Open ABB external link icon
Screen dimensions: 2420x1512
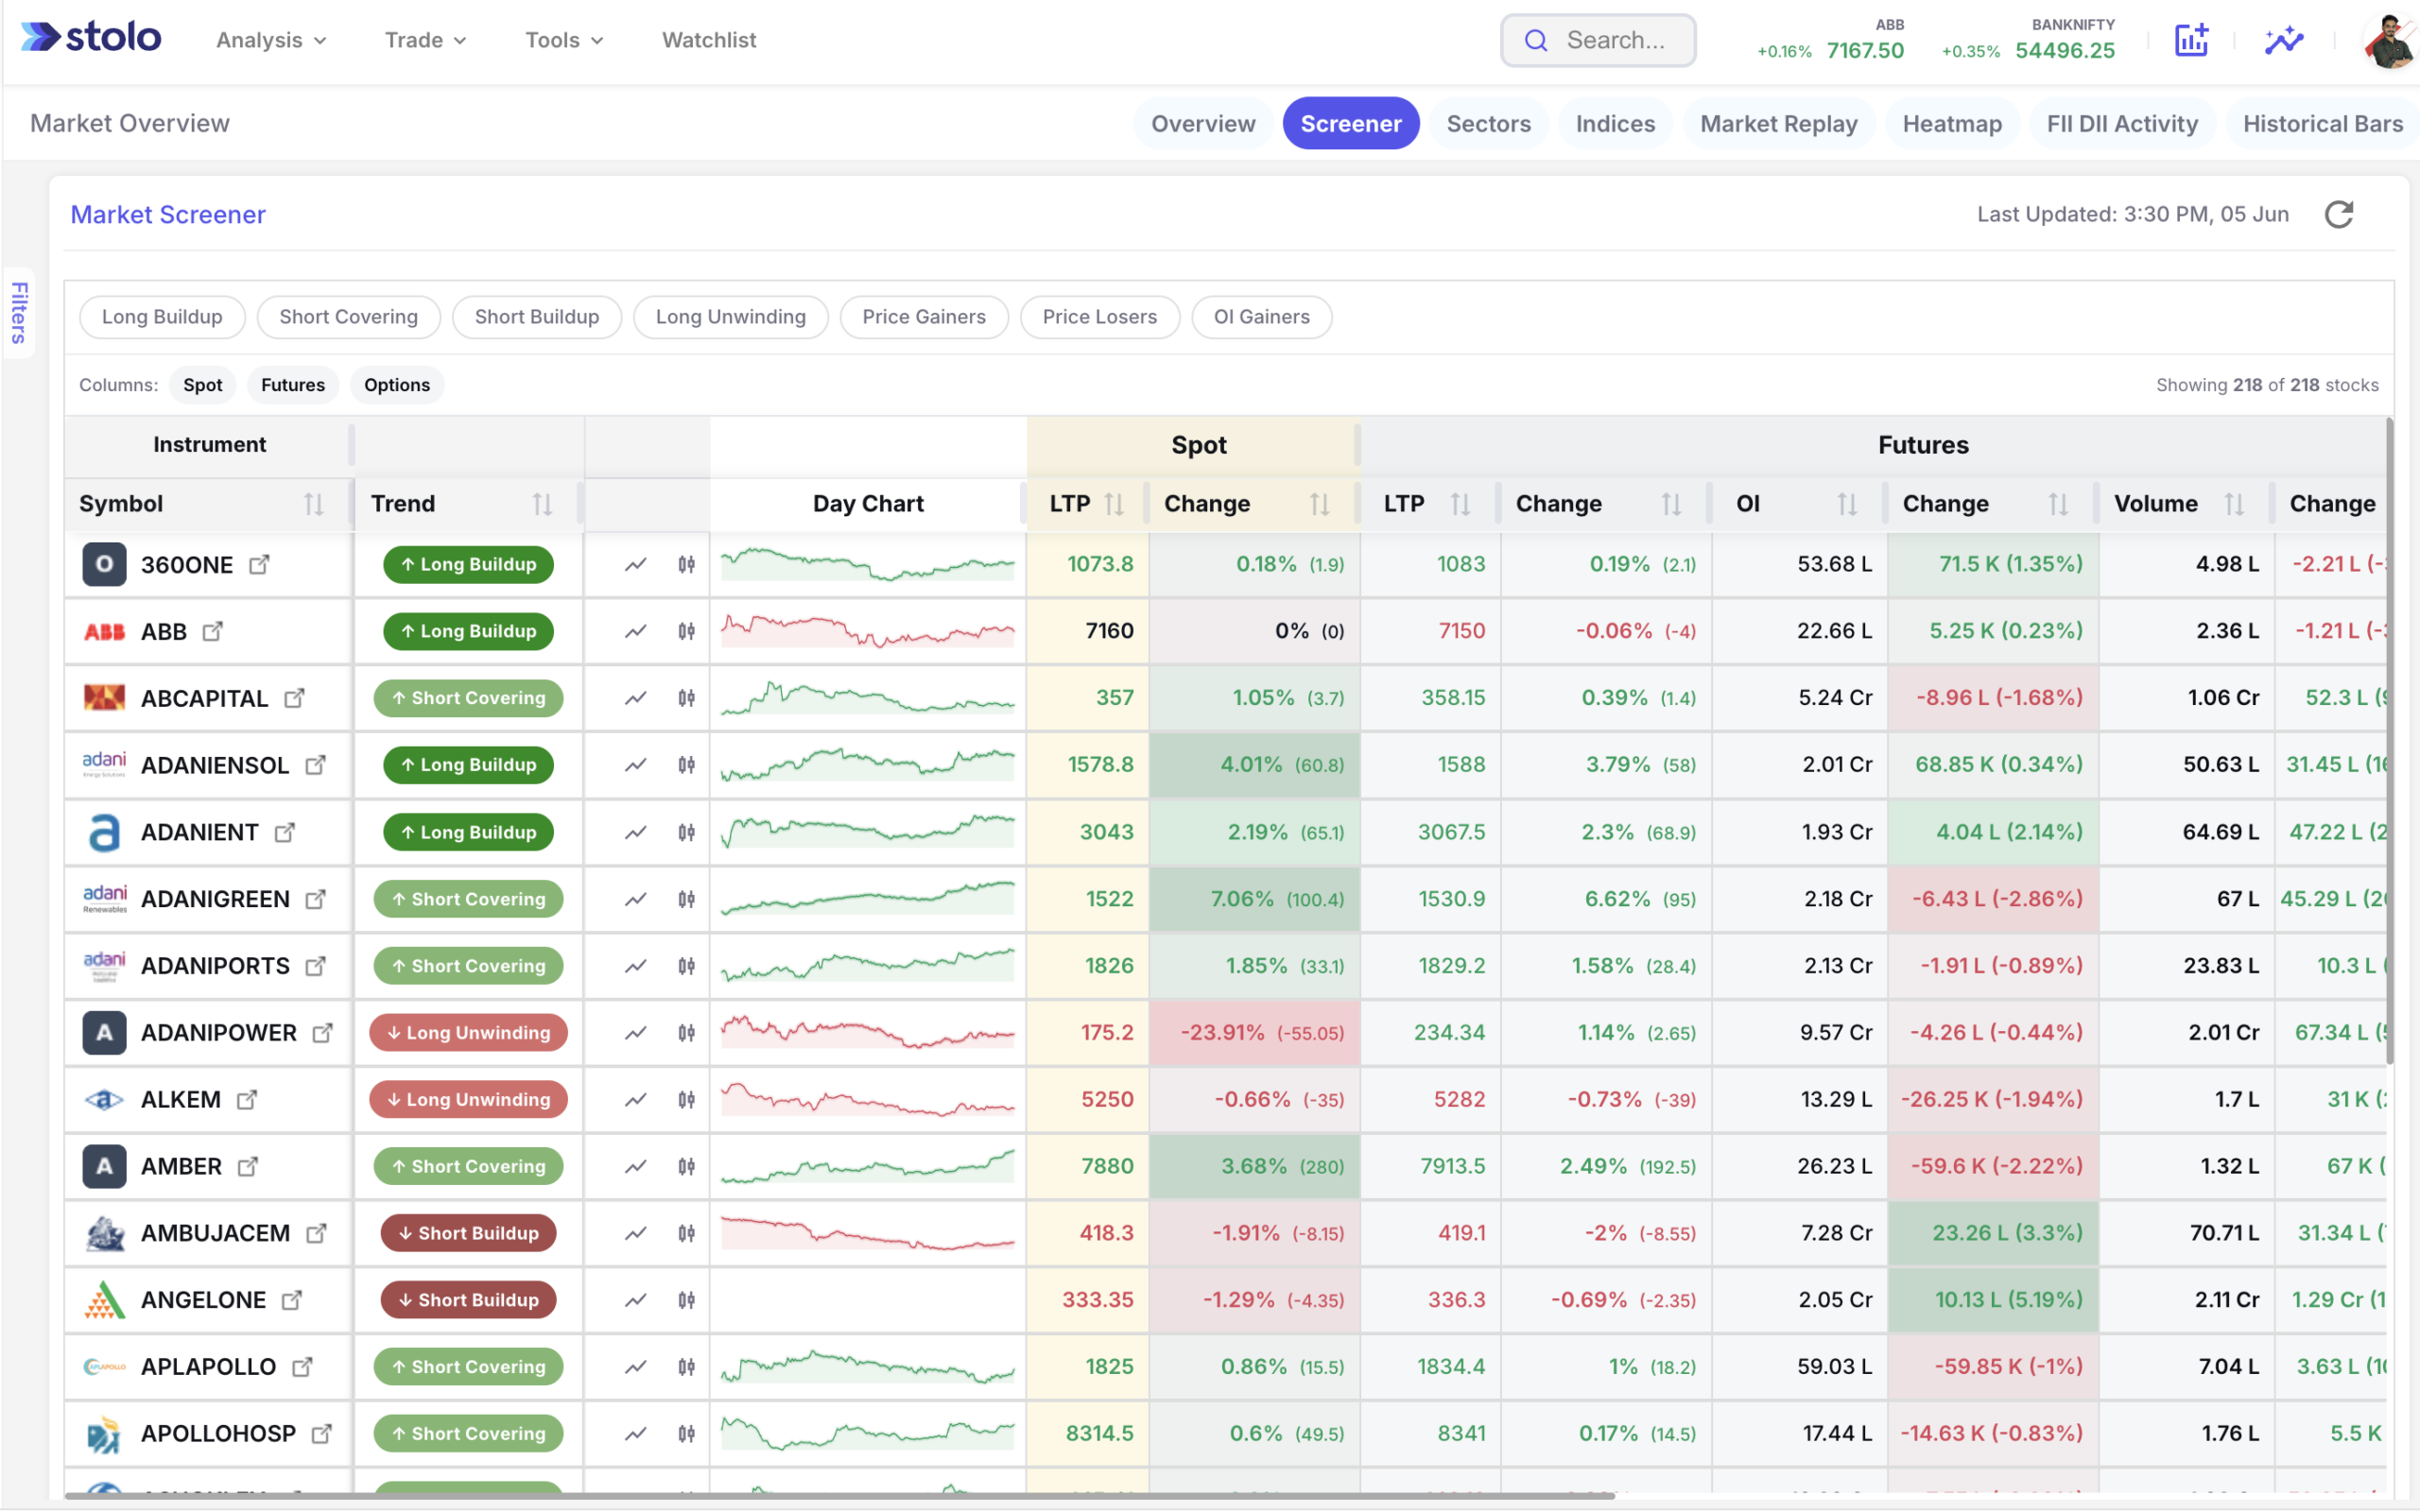[x=212, y=631]
